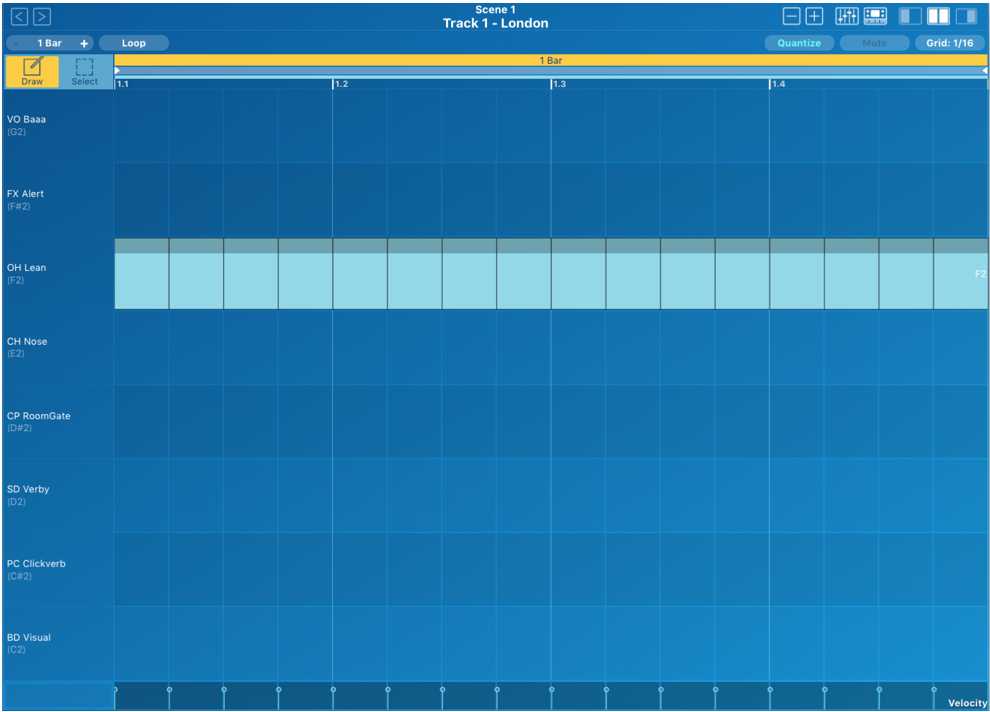
Task: Toggle the Loop button
Action: 134,43
